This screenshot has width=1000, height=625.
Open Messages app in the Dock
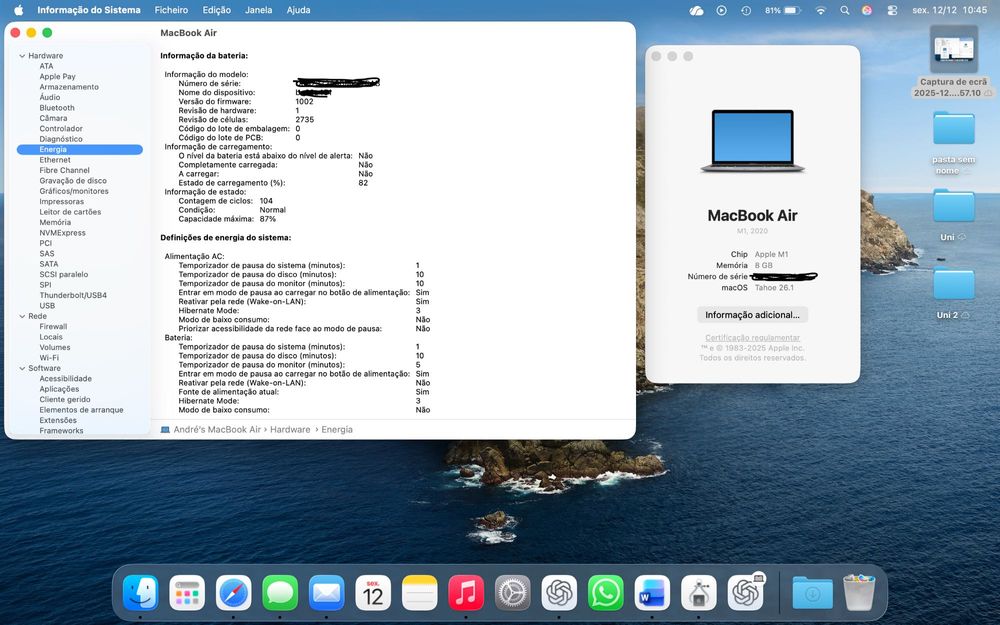point(280,592)
